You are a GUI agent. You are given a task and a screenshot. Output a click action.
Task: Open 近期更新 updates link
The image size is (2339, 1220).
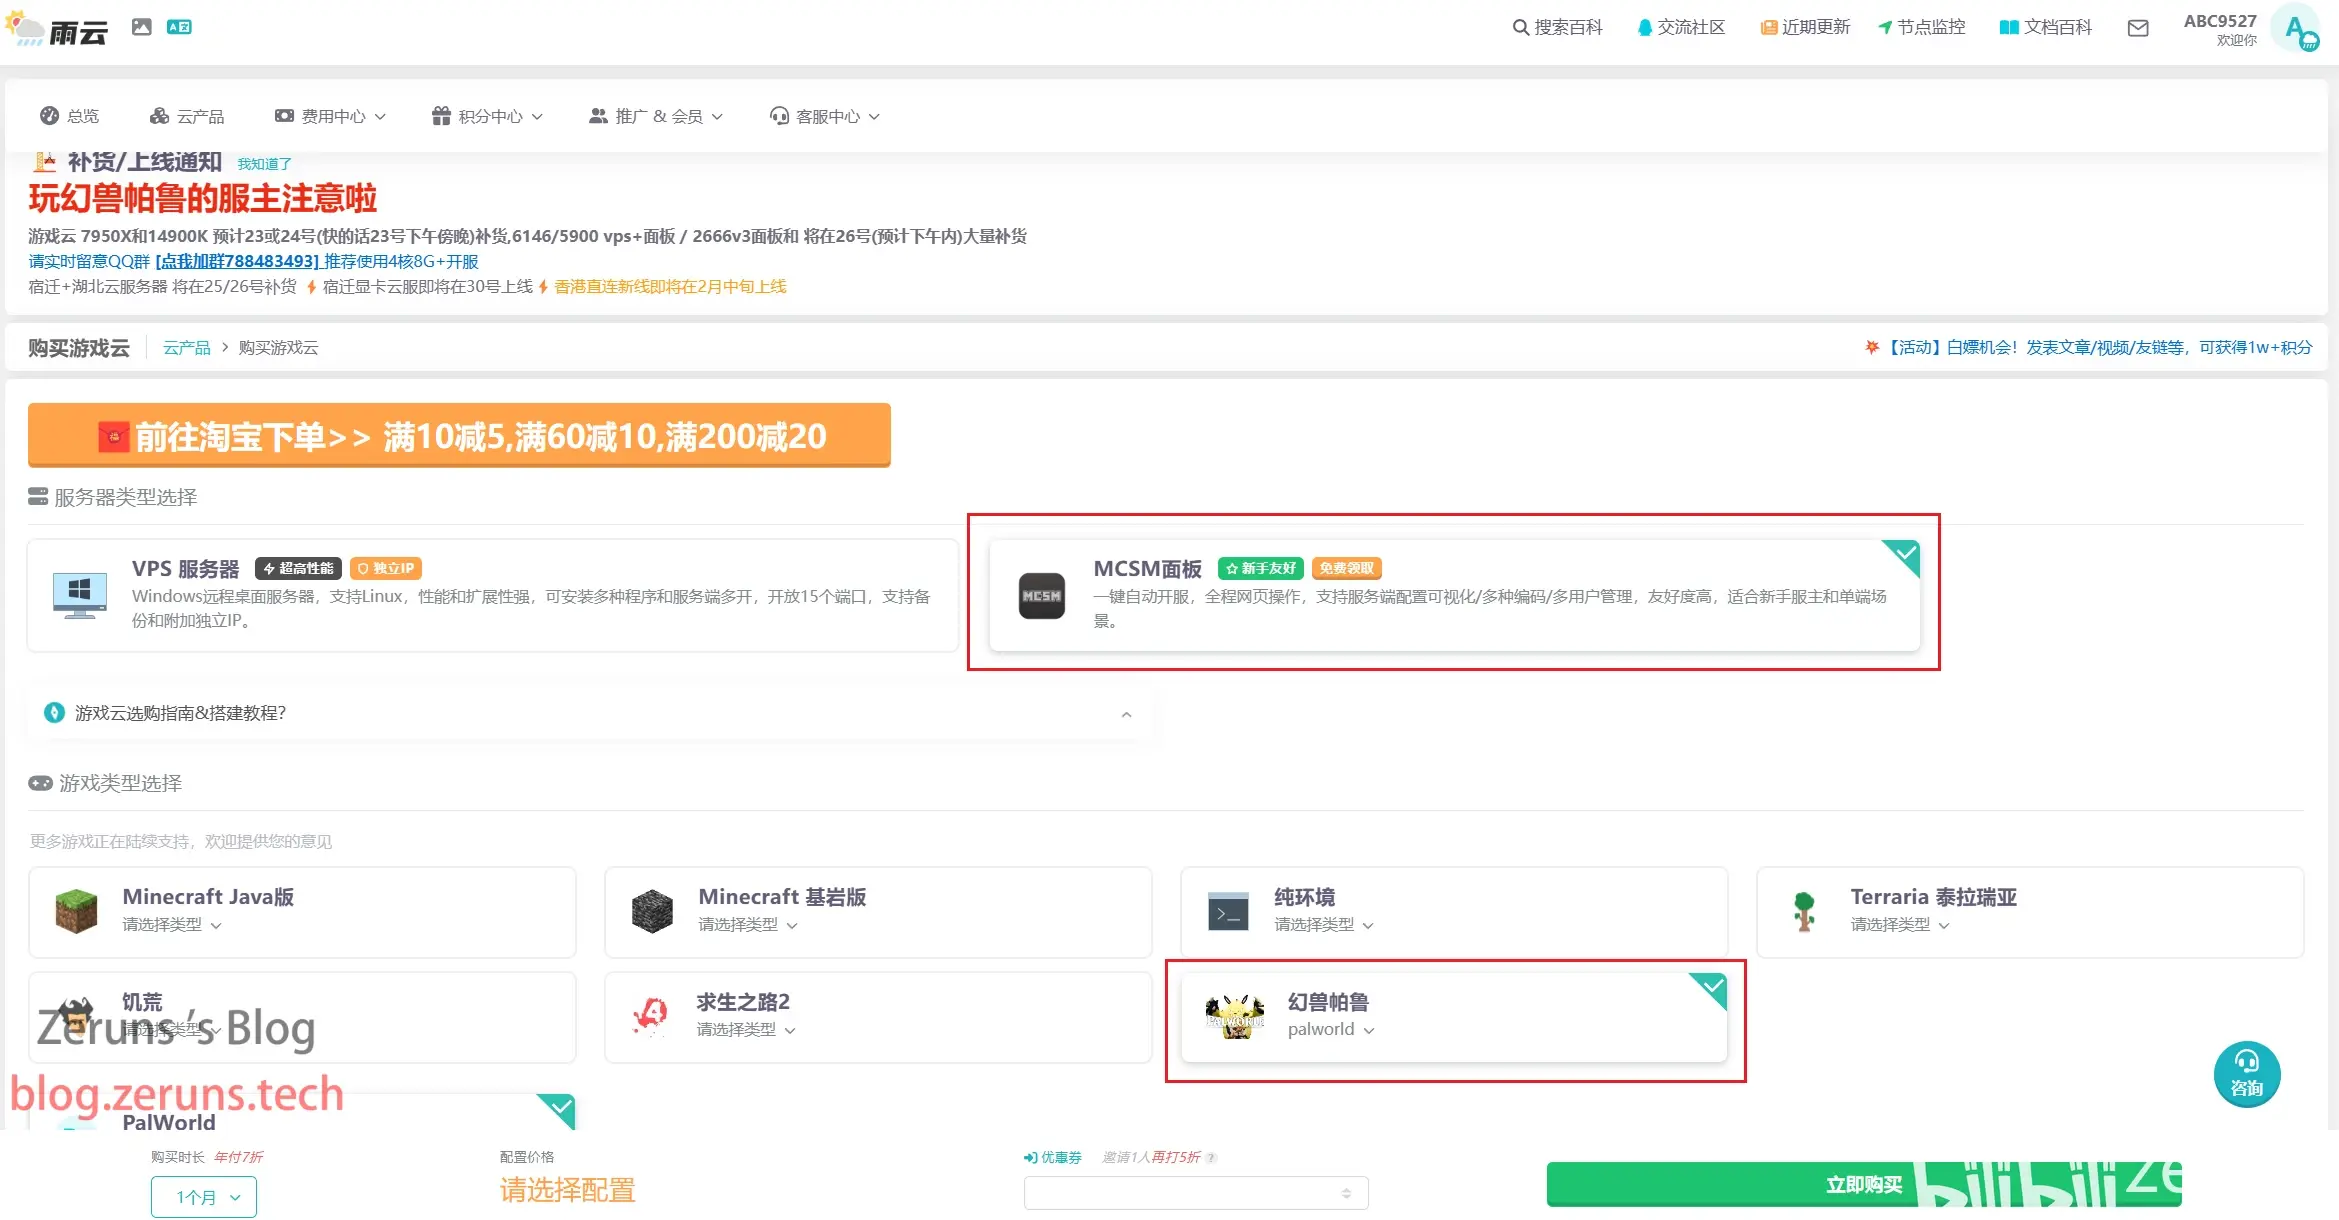point(1805,27)
